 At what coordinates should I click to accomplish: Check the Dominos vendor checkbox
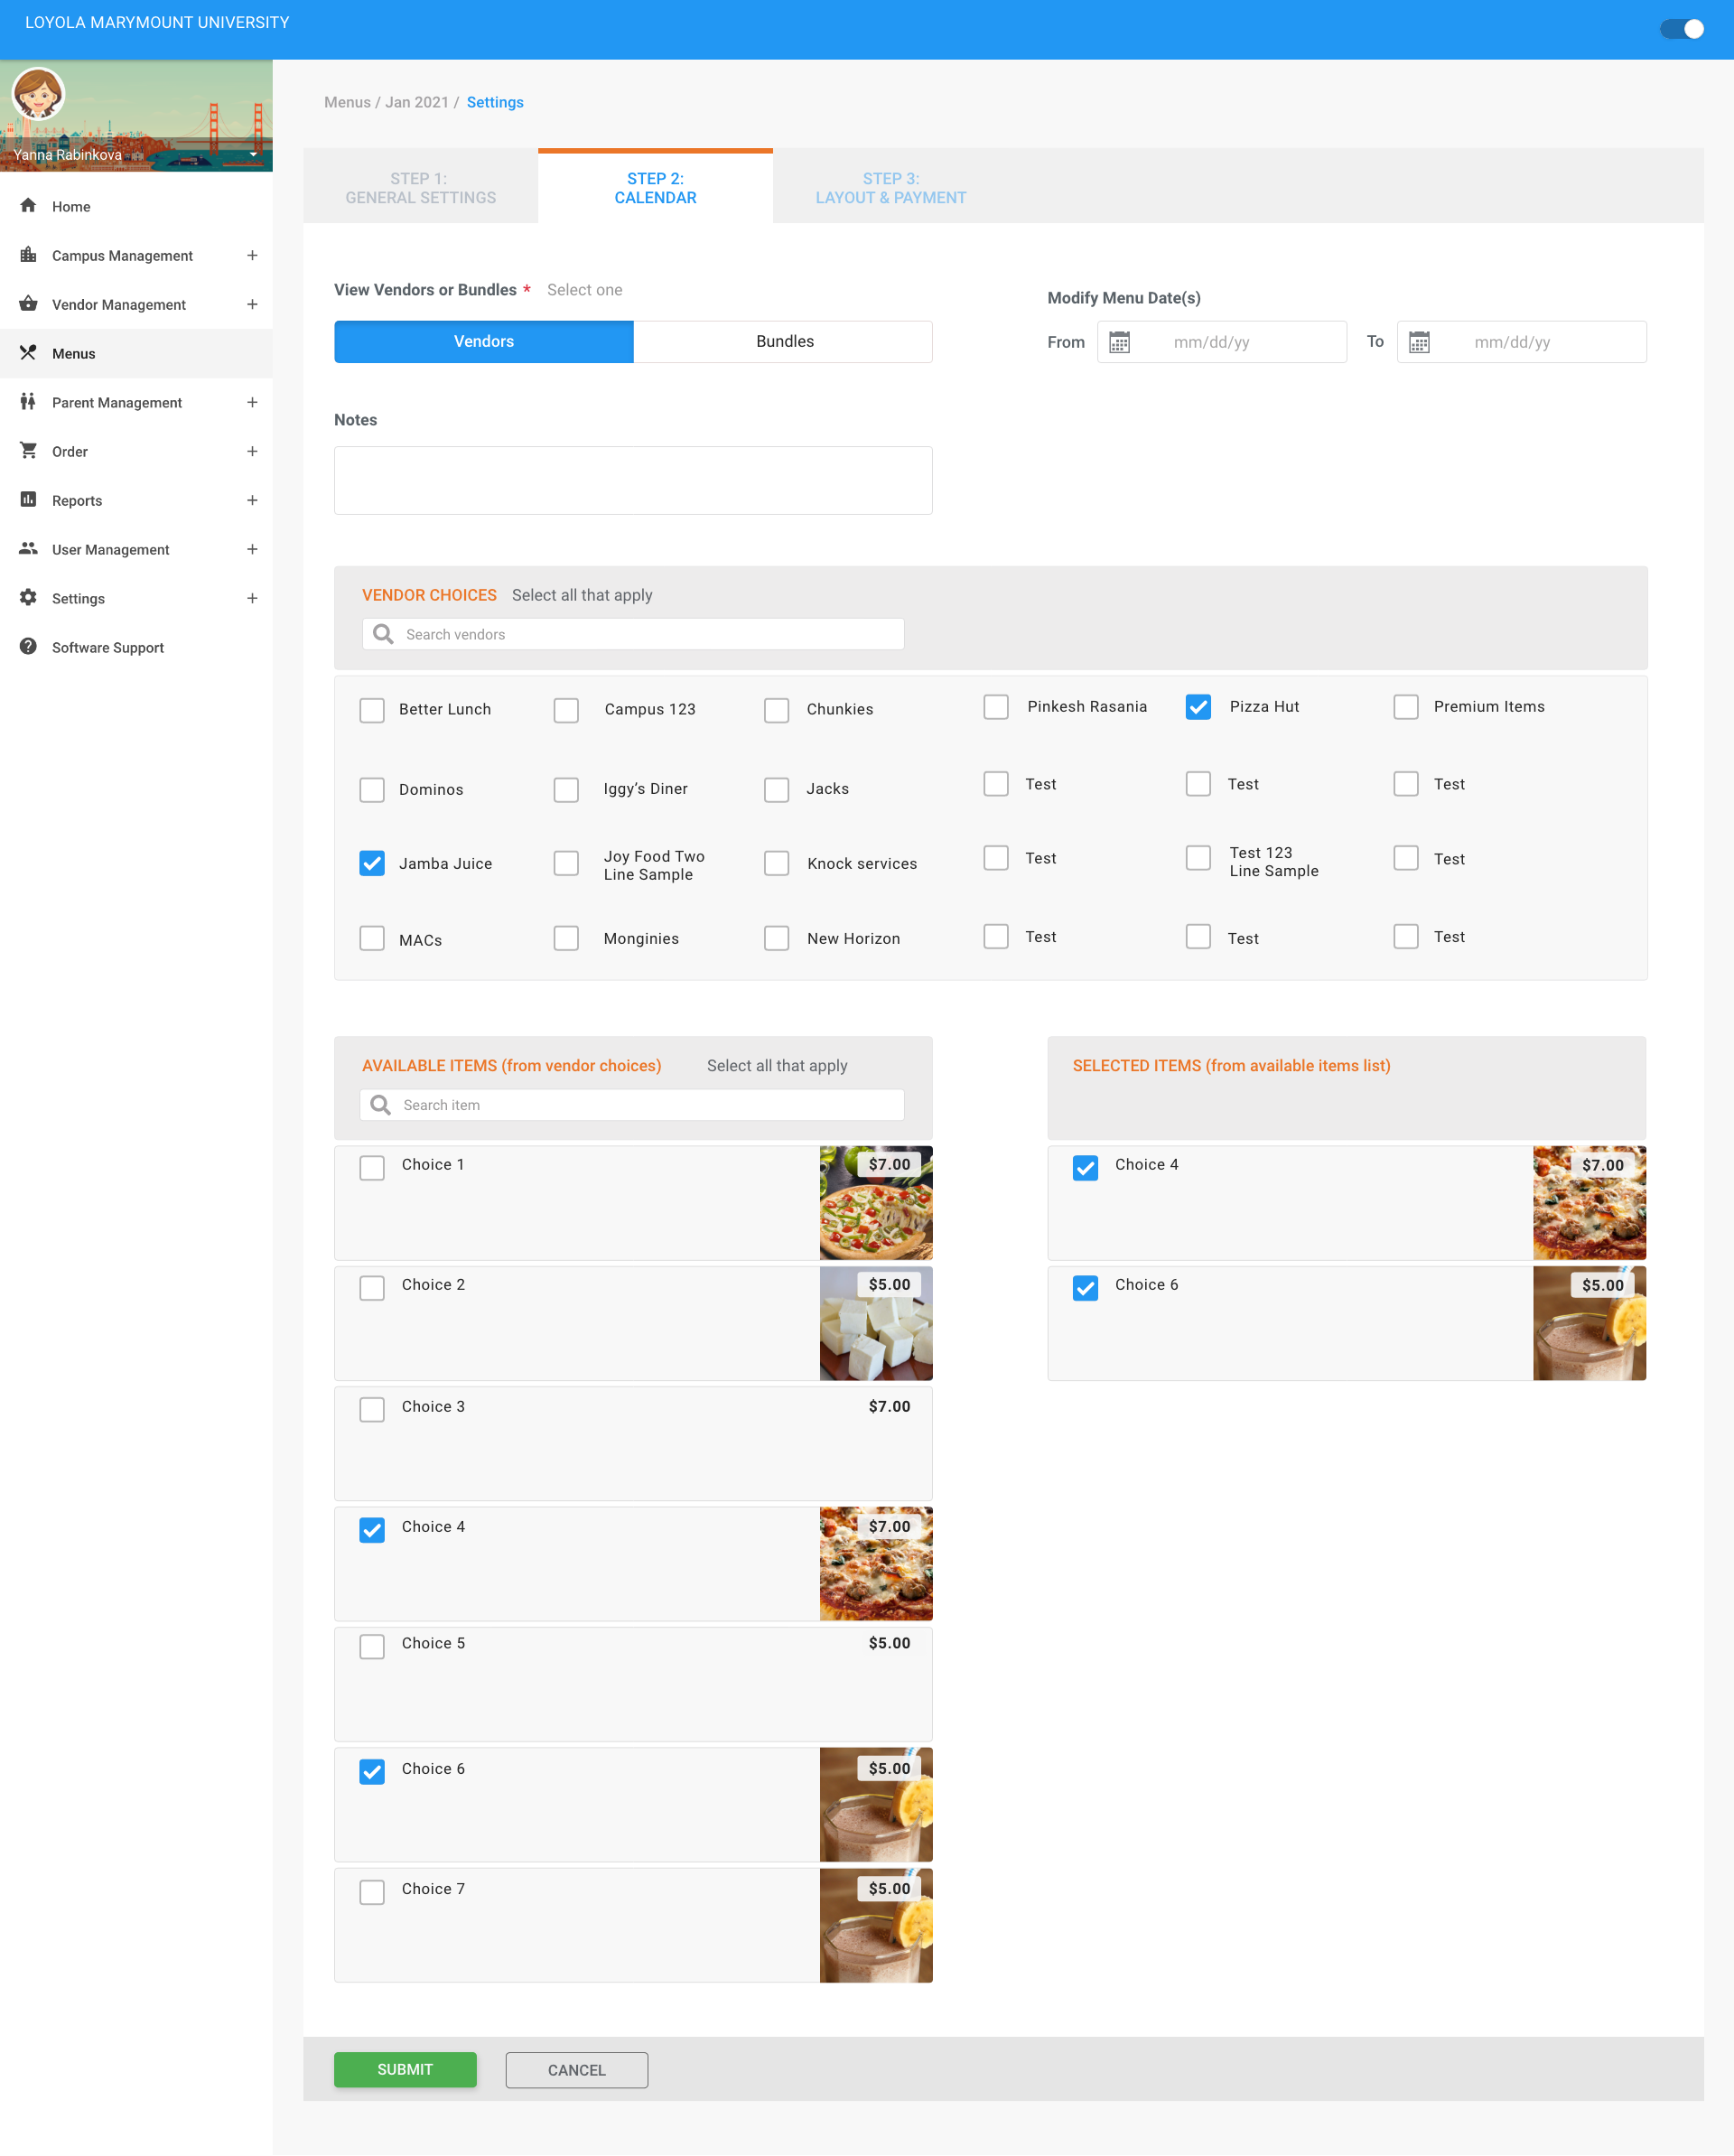pos(372,790)
